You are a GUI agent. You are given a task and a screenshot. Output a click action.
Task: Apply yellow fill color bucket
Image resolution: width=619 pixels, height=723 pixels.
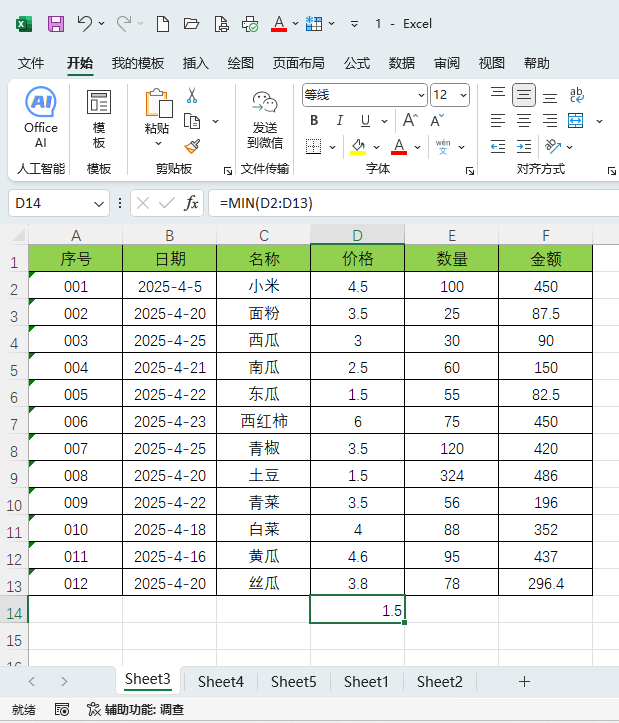(x=358, y=147)
